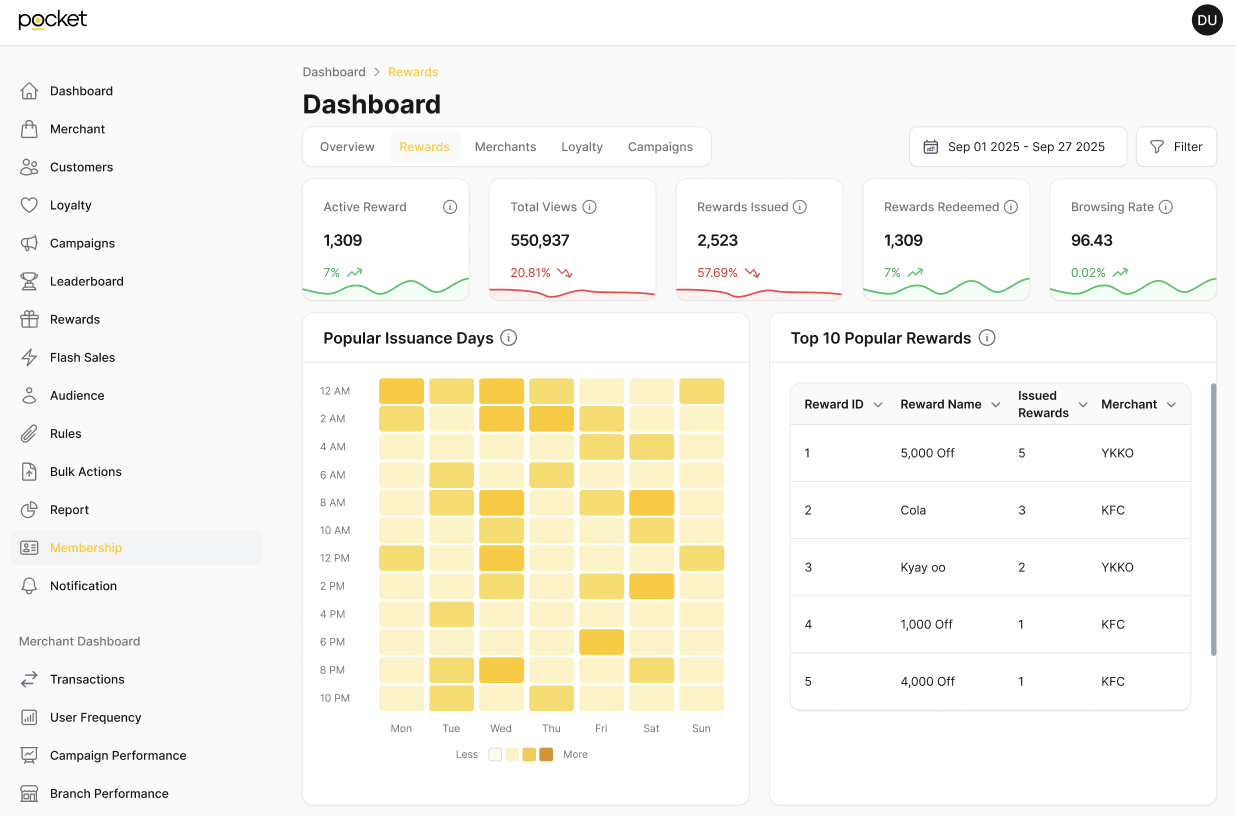Switch to the Merchants tab

505,147
